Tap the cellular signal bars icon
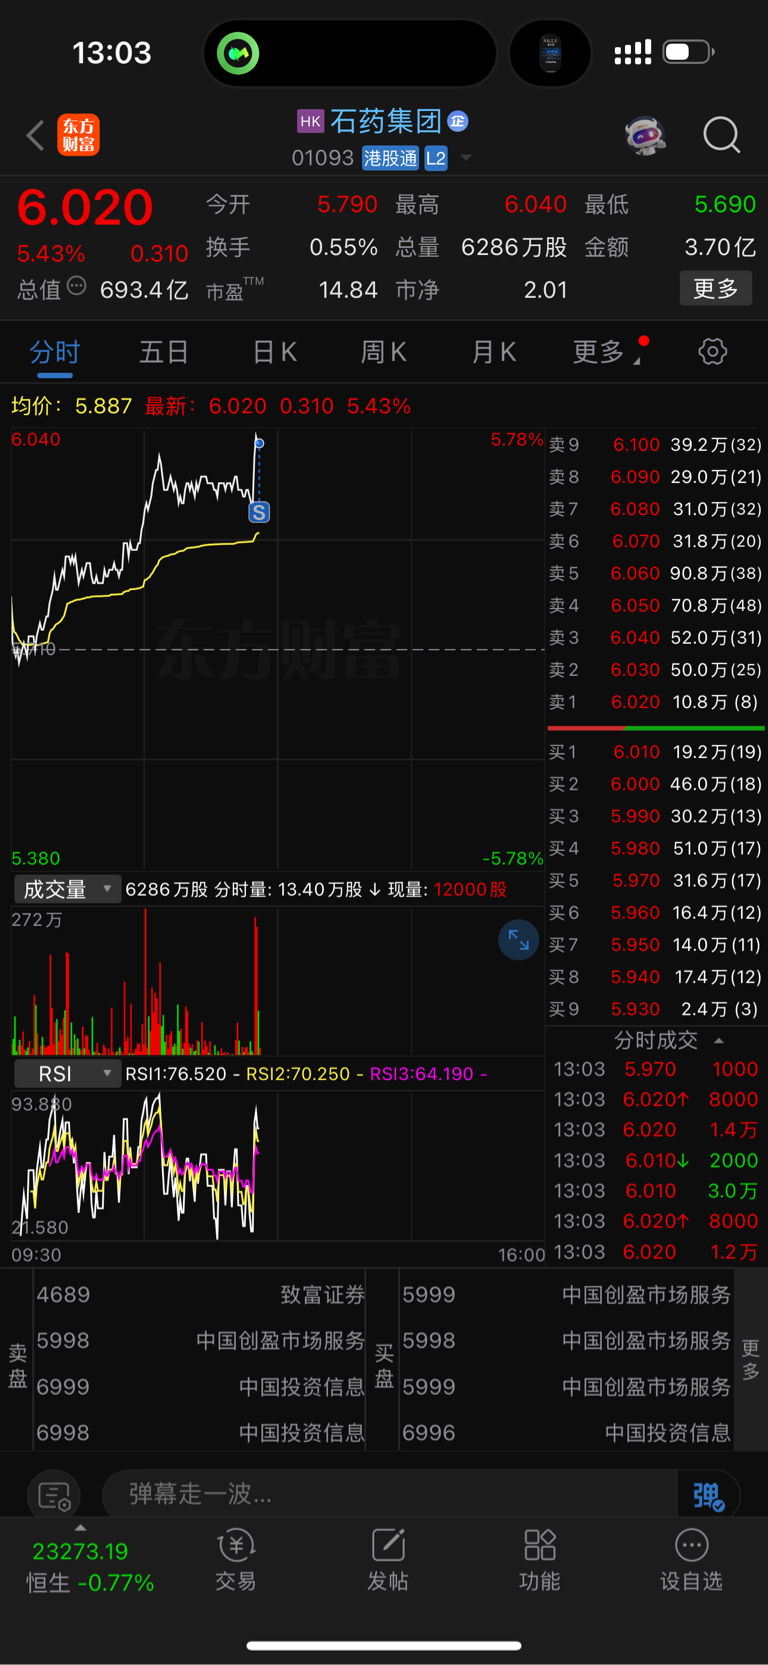The image size is (768, 1665). click(x=632, y=52)
